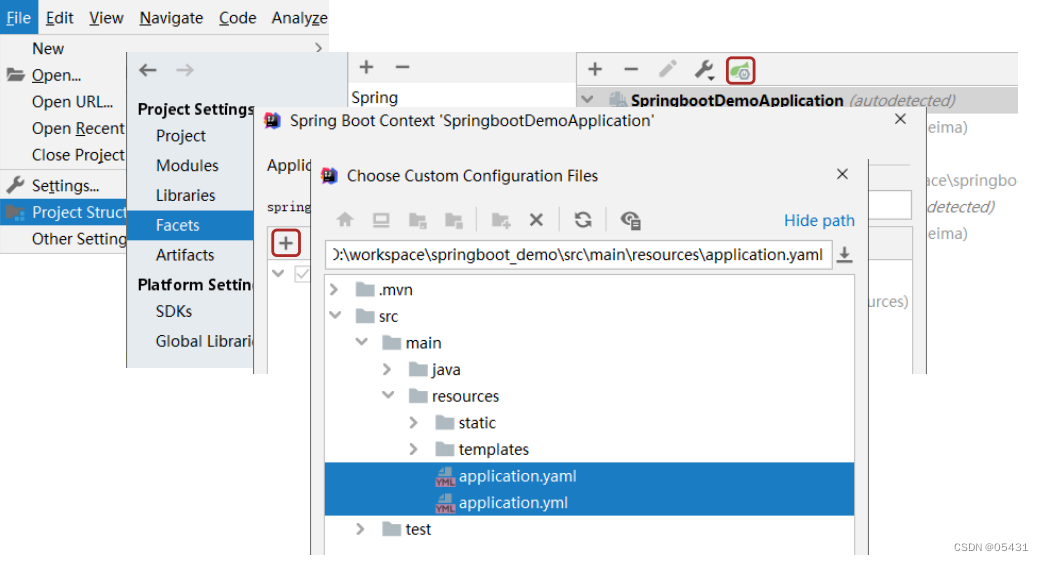The width and height of the screenshot is (1044, 561).
Task: Go to Home directory icon
Action: (x=345, y=220)
